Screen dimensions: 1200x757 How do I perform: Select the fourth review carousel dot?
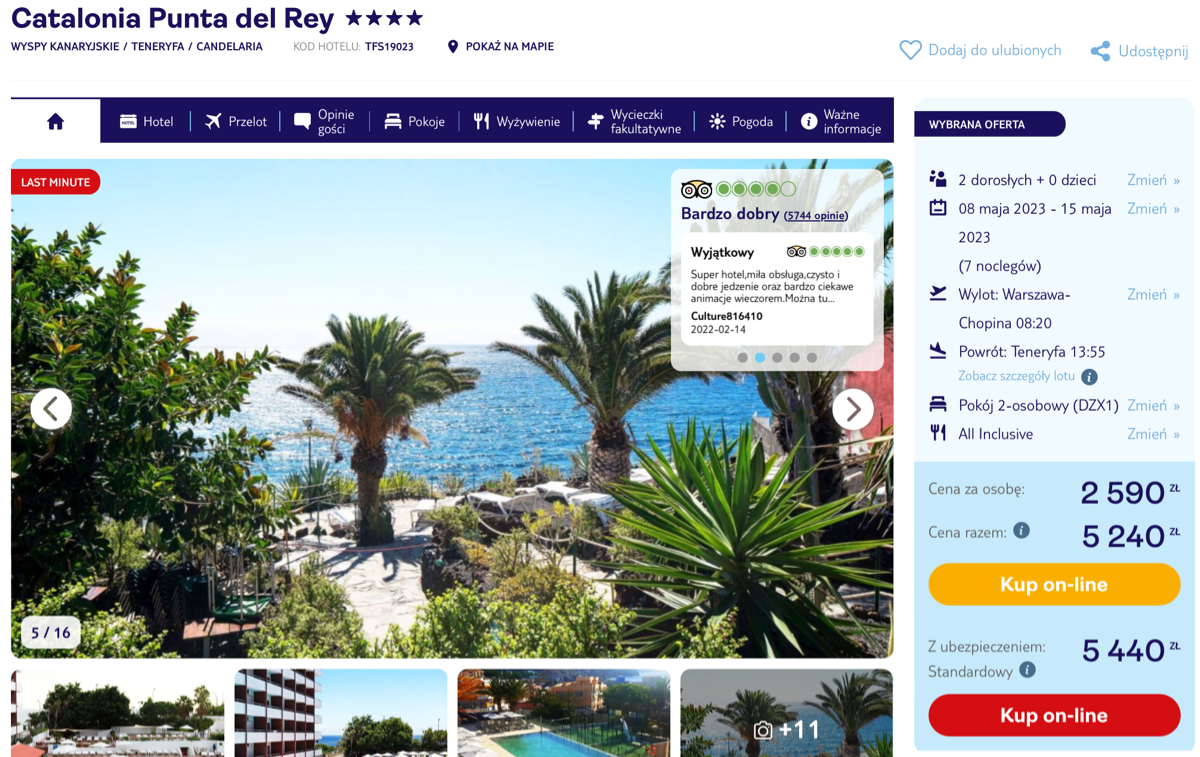tap(794, 357)
